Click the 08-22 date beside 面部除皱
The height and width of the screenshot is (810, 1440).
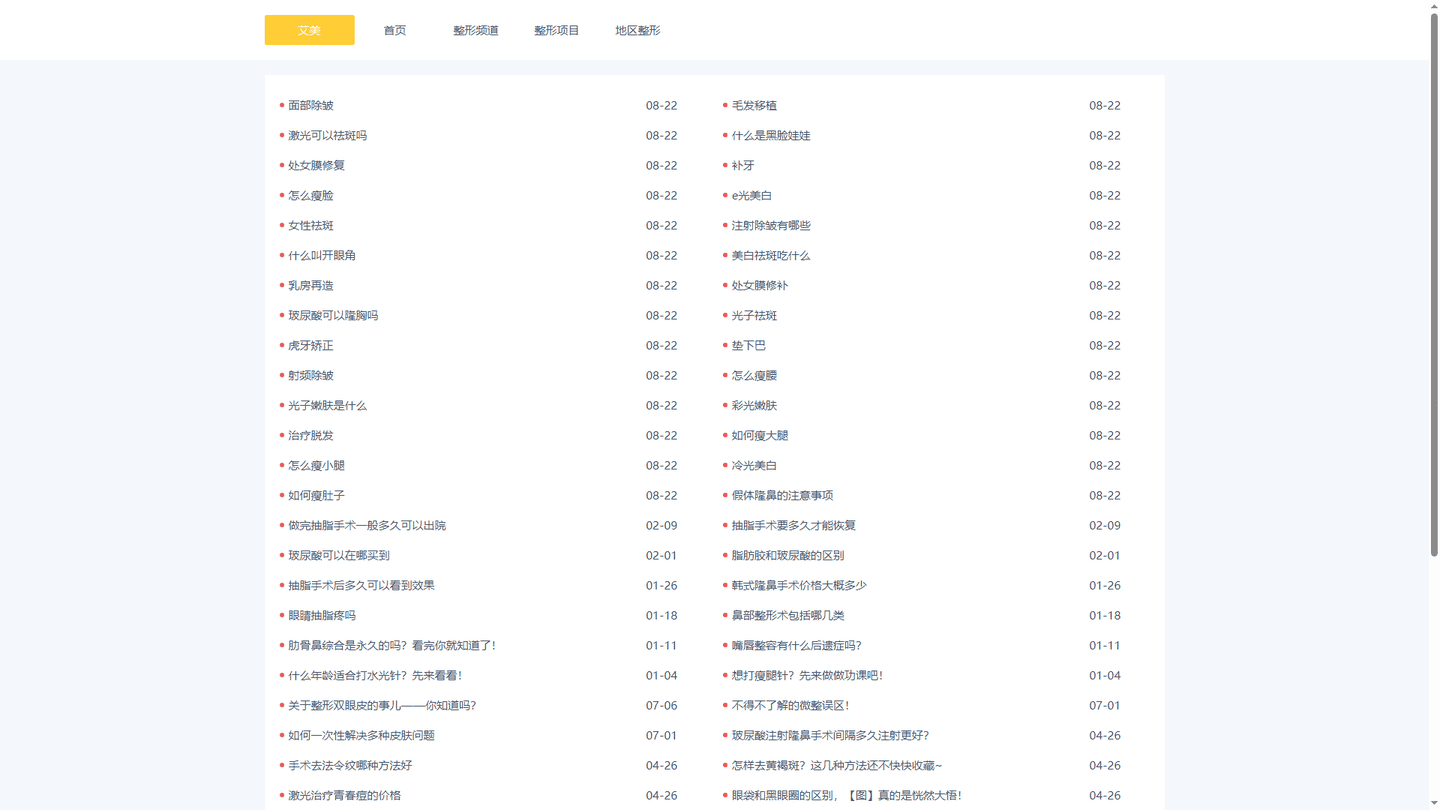pos(661,105)
